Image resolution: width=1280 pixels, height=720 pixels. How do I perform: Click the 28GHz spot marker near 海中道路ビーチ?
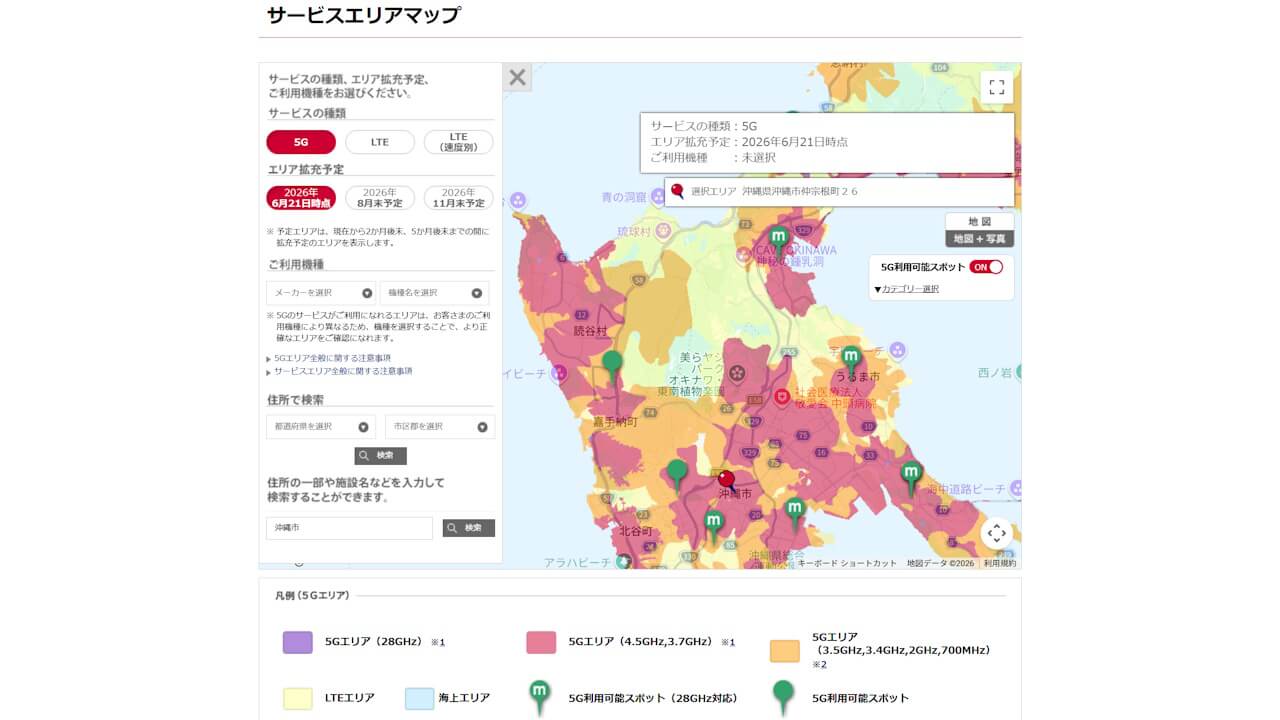[911, 477]
